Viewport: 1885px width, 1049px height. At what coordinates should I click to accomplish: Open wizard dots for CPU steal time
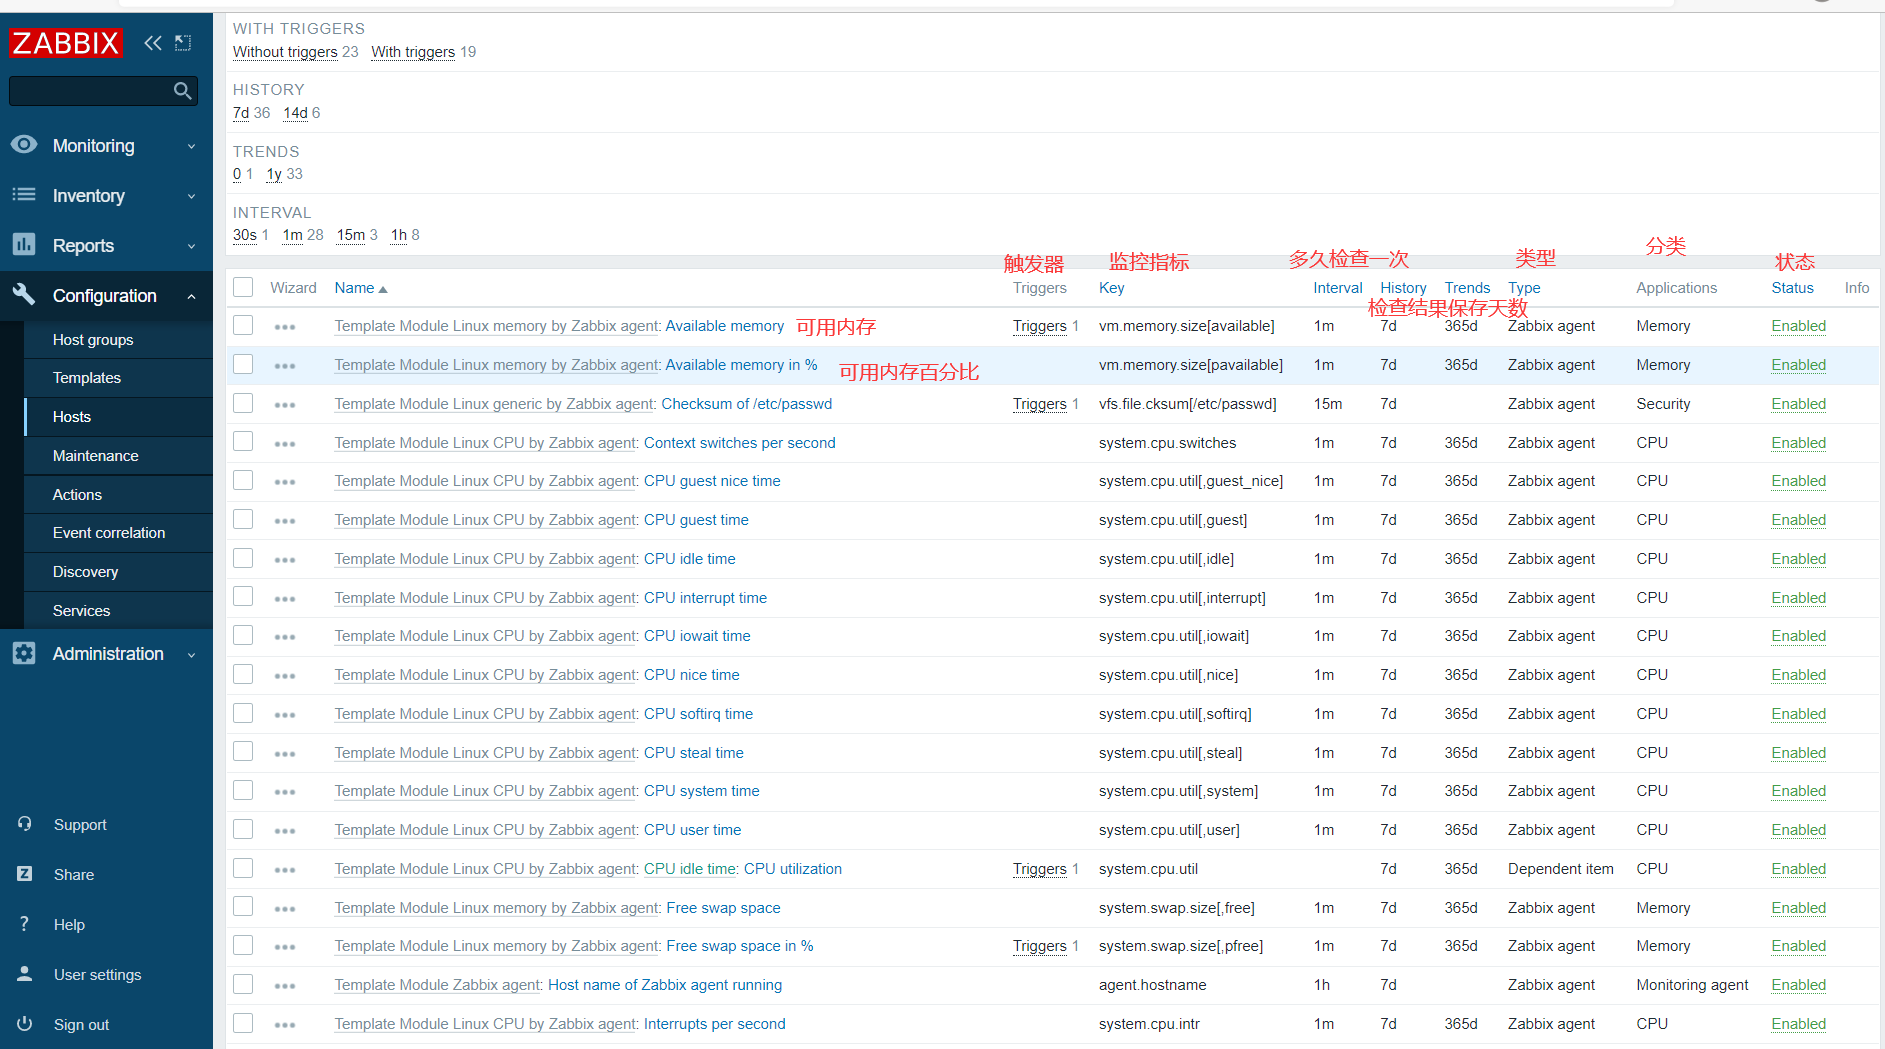point(285,754)
